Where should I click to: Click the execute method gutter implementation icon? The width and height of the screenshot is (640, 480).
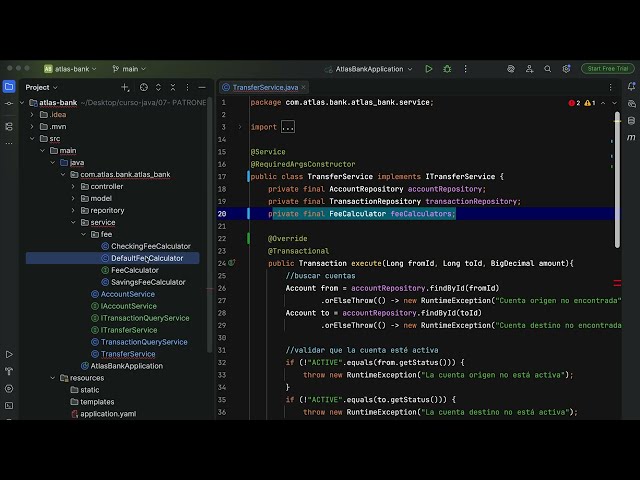click(232, 263)
